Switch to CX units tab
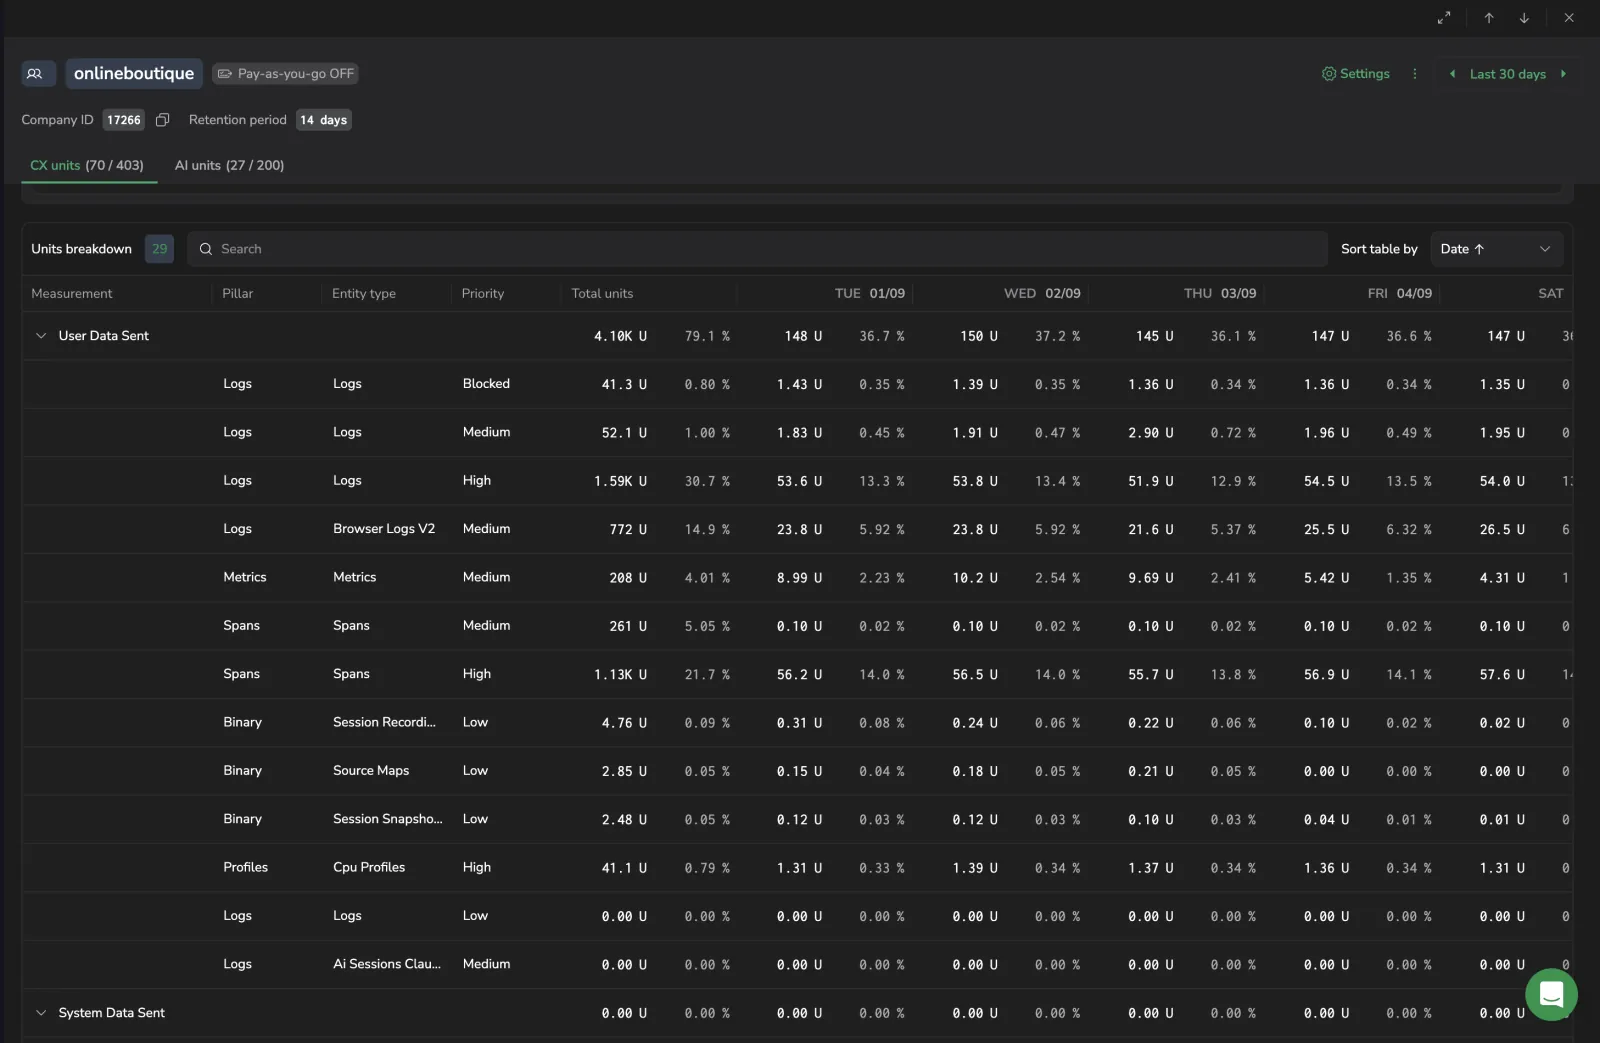The width and height of the screenshot is (1600, 1043). click(87, 166)
